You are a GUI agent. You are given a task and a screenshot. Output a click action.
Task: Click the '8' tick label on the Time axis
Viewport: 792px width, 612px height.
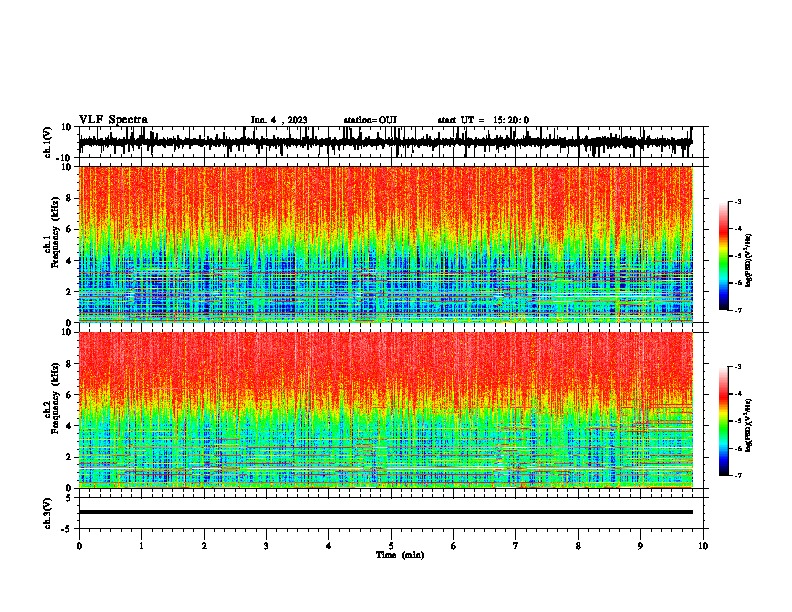578,546
